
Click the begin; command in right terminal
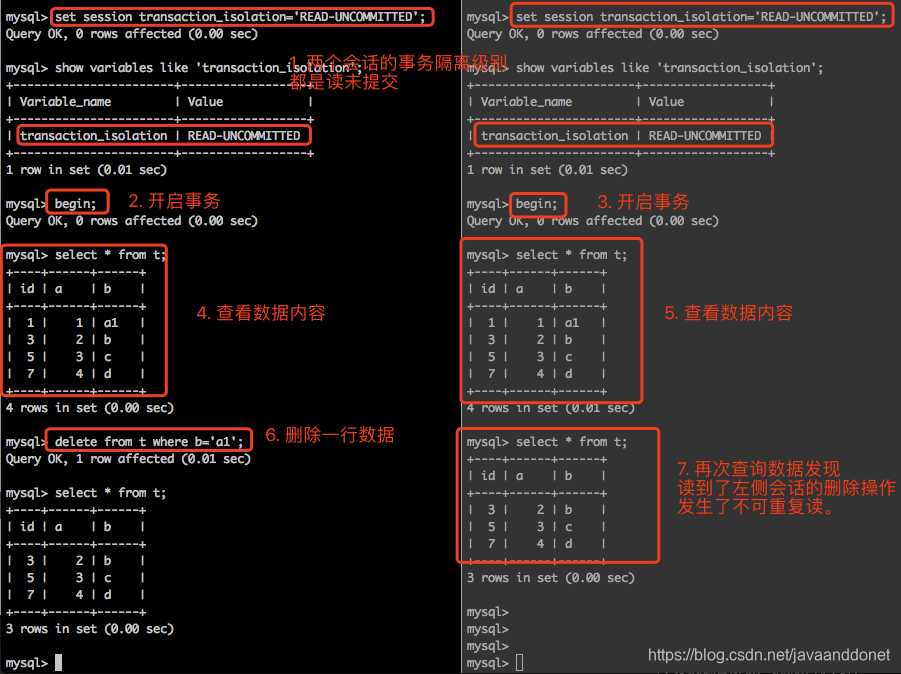pos(536,203)
